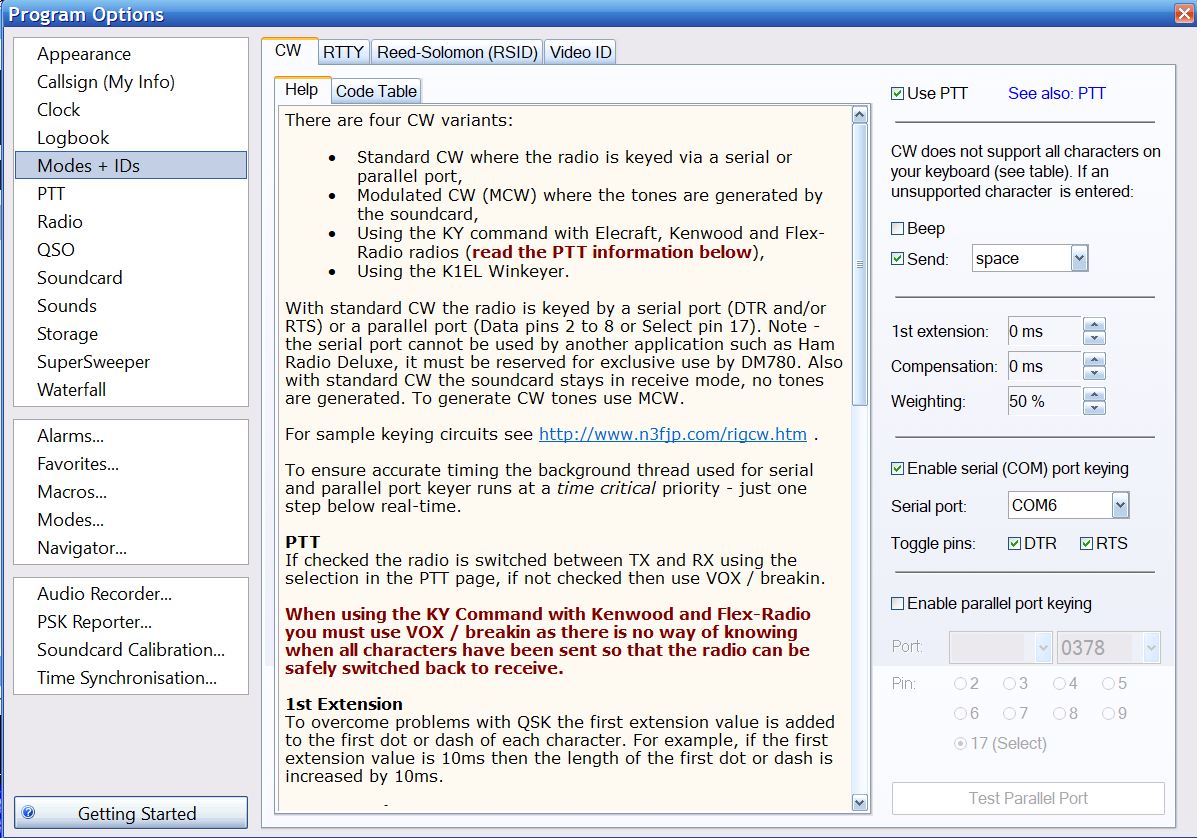
Task: Click the 1st extension value field
Action: (x=1044, y=331)
